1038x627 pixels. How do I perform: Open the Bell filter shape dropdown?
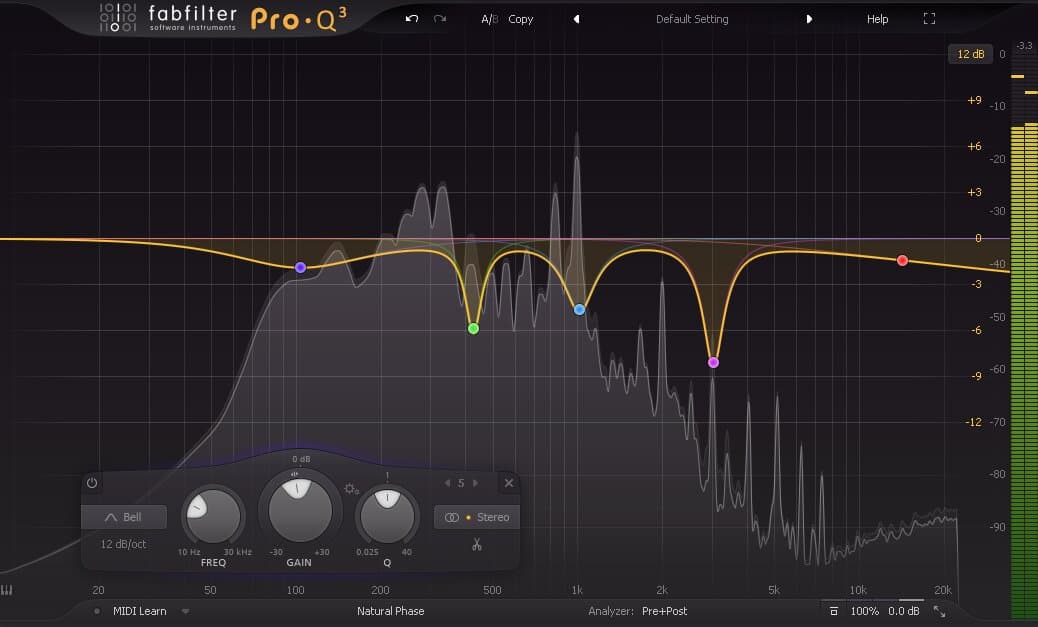pos(124,517)
